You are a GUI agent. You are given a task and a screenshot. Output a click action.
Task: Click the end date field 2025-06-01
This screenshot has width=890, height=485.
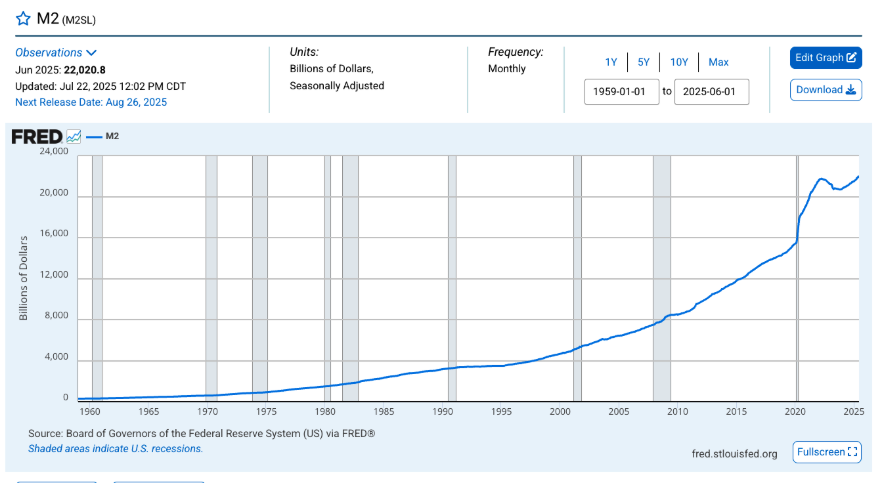pyautogui.click(x=711, y=91)
